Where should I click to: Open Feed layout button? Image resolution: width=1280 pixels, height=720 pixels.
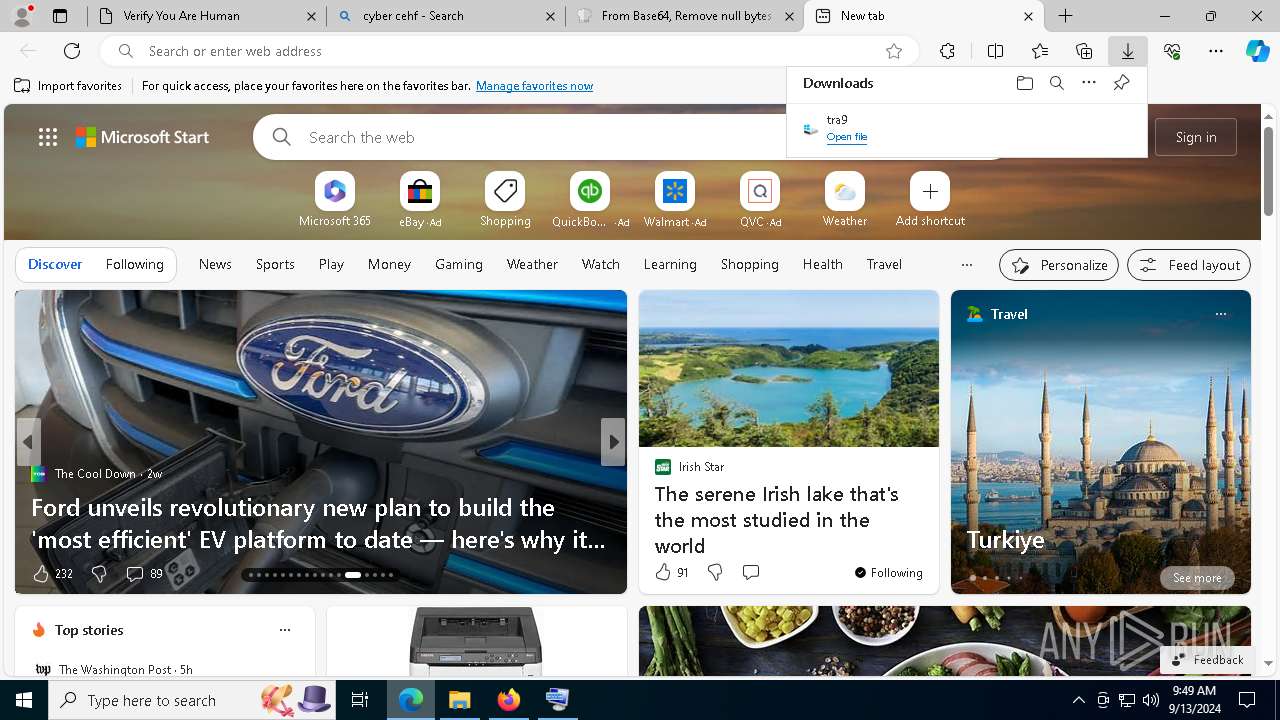click(x=1189, y=265)
